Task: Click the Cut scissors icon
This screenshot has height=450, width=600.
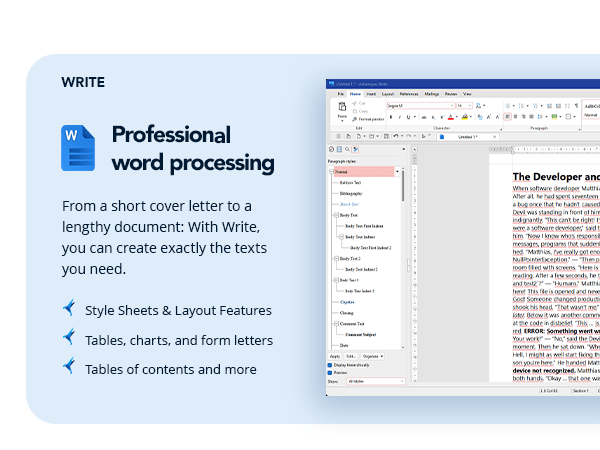Action: [x=355, y=103]
